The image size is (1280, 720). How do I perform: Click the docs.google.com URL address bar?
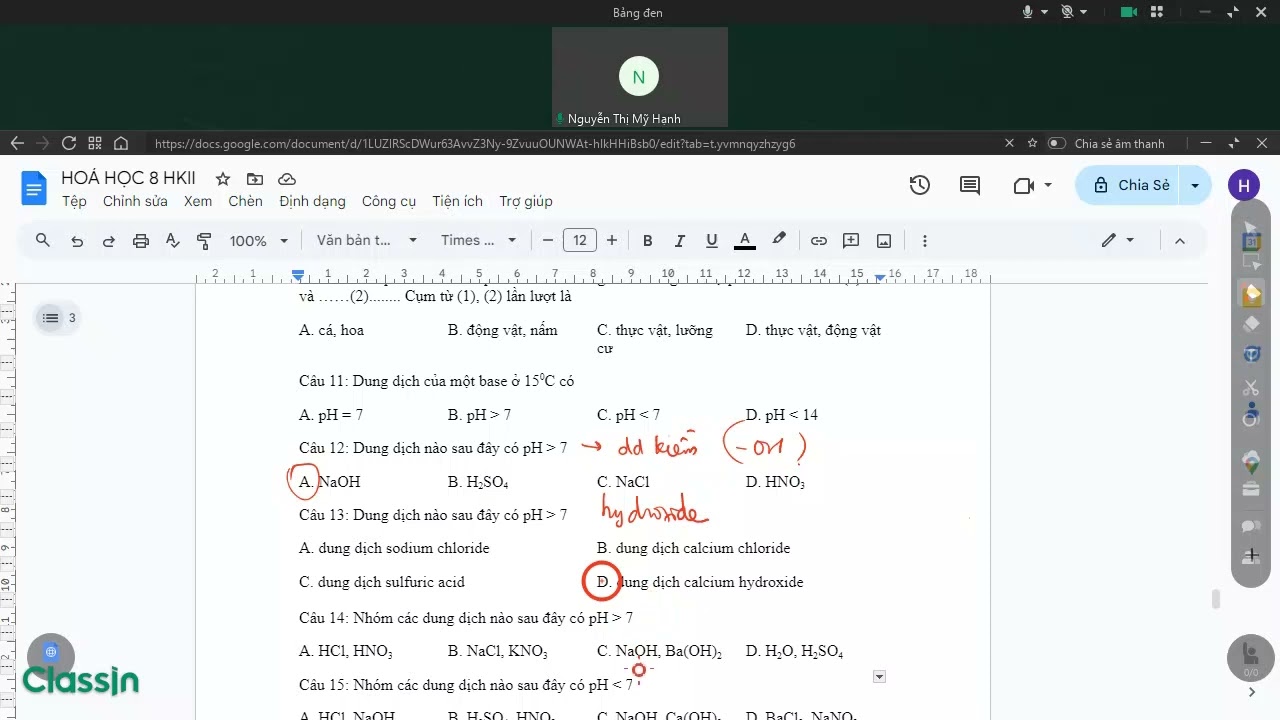point(475,143)
